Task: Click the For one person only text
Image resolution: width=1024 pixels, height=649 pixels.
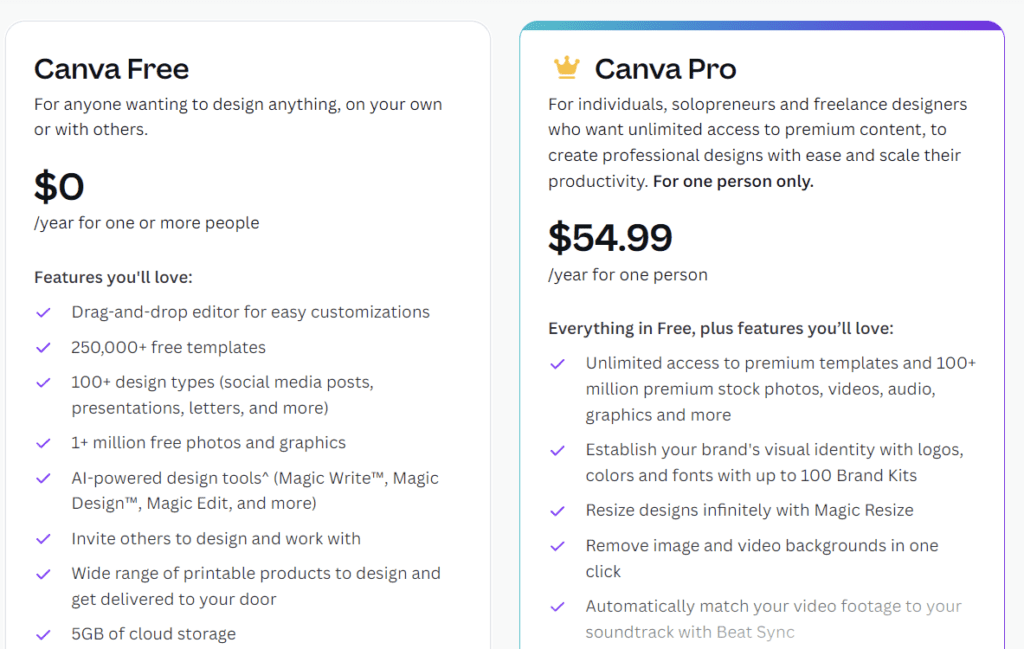Action: click(x=733, y=182)
